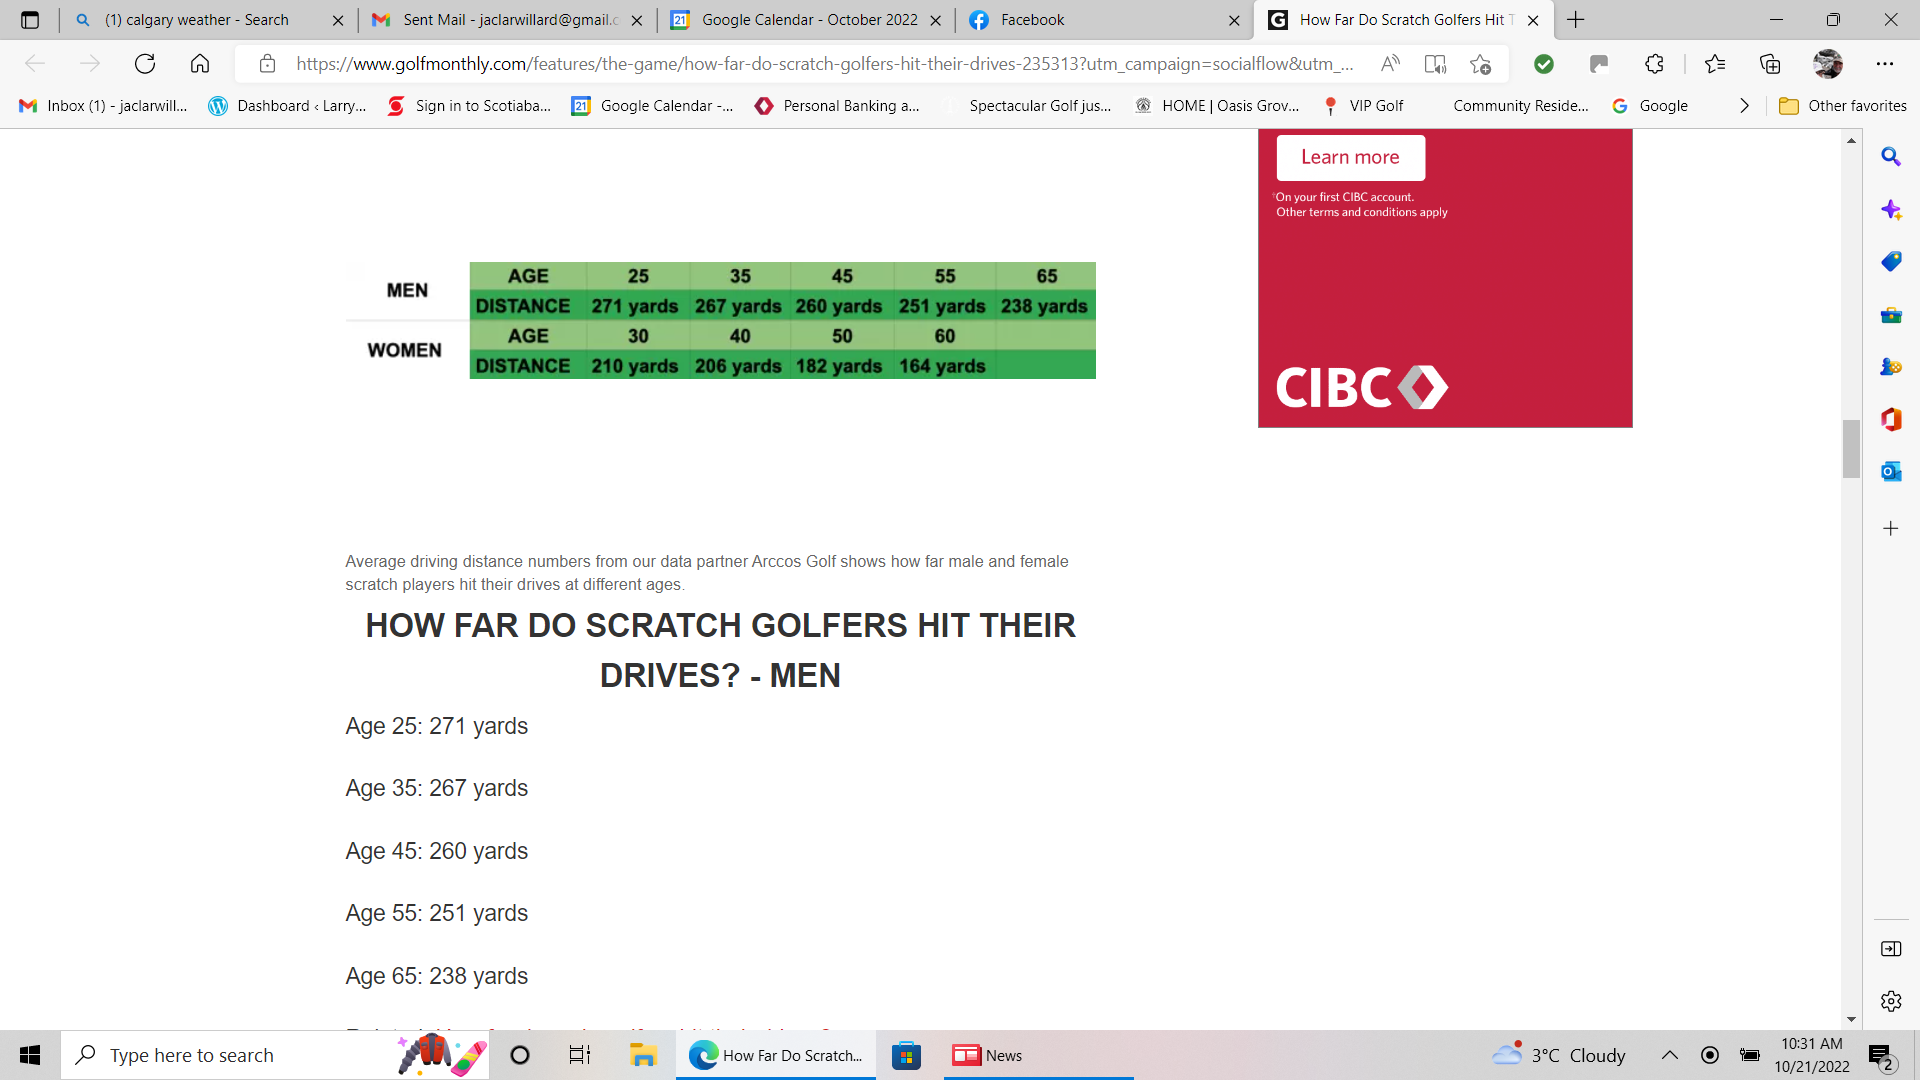
Task: Click the CIBC Learn more button
Action: pos(1350,157)
